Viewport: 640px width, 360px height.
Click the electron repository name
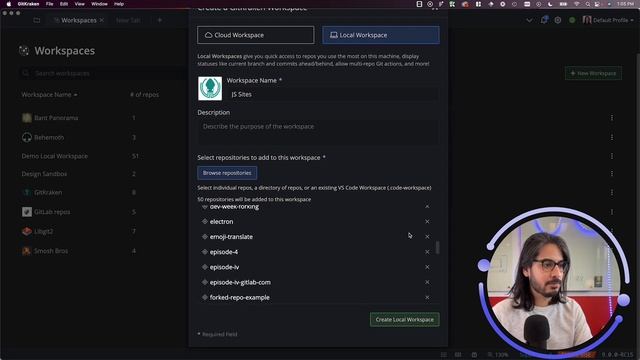[221, 222]
